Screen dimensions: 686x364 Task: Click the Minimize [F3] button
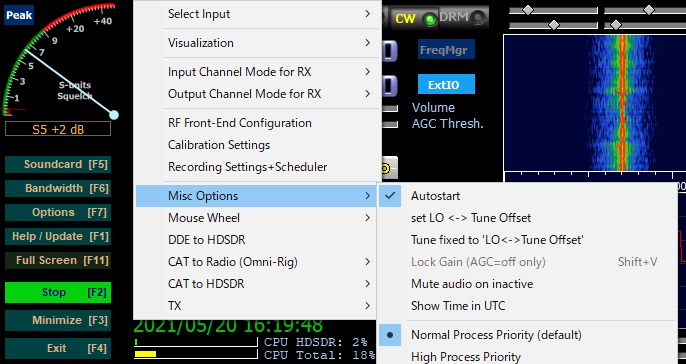[x=58, y=320]
